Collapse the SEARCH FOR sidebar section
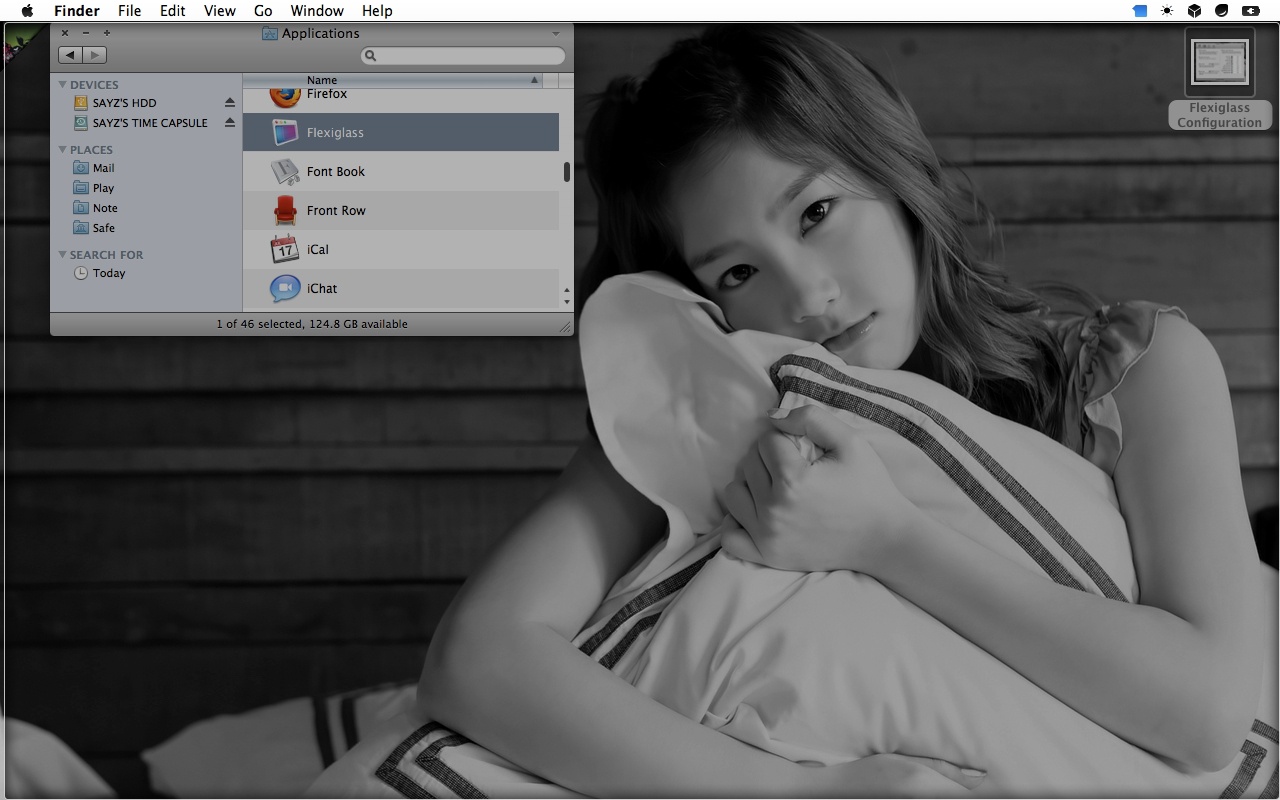 pyautogui.click(x=62, y=255)
